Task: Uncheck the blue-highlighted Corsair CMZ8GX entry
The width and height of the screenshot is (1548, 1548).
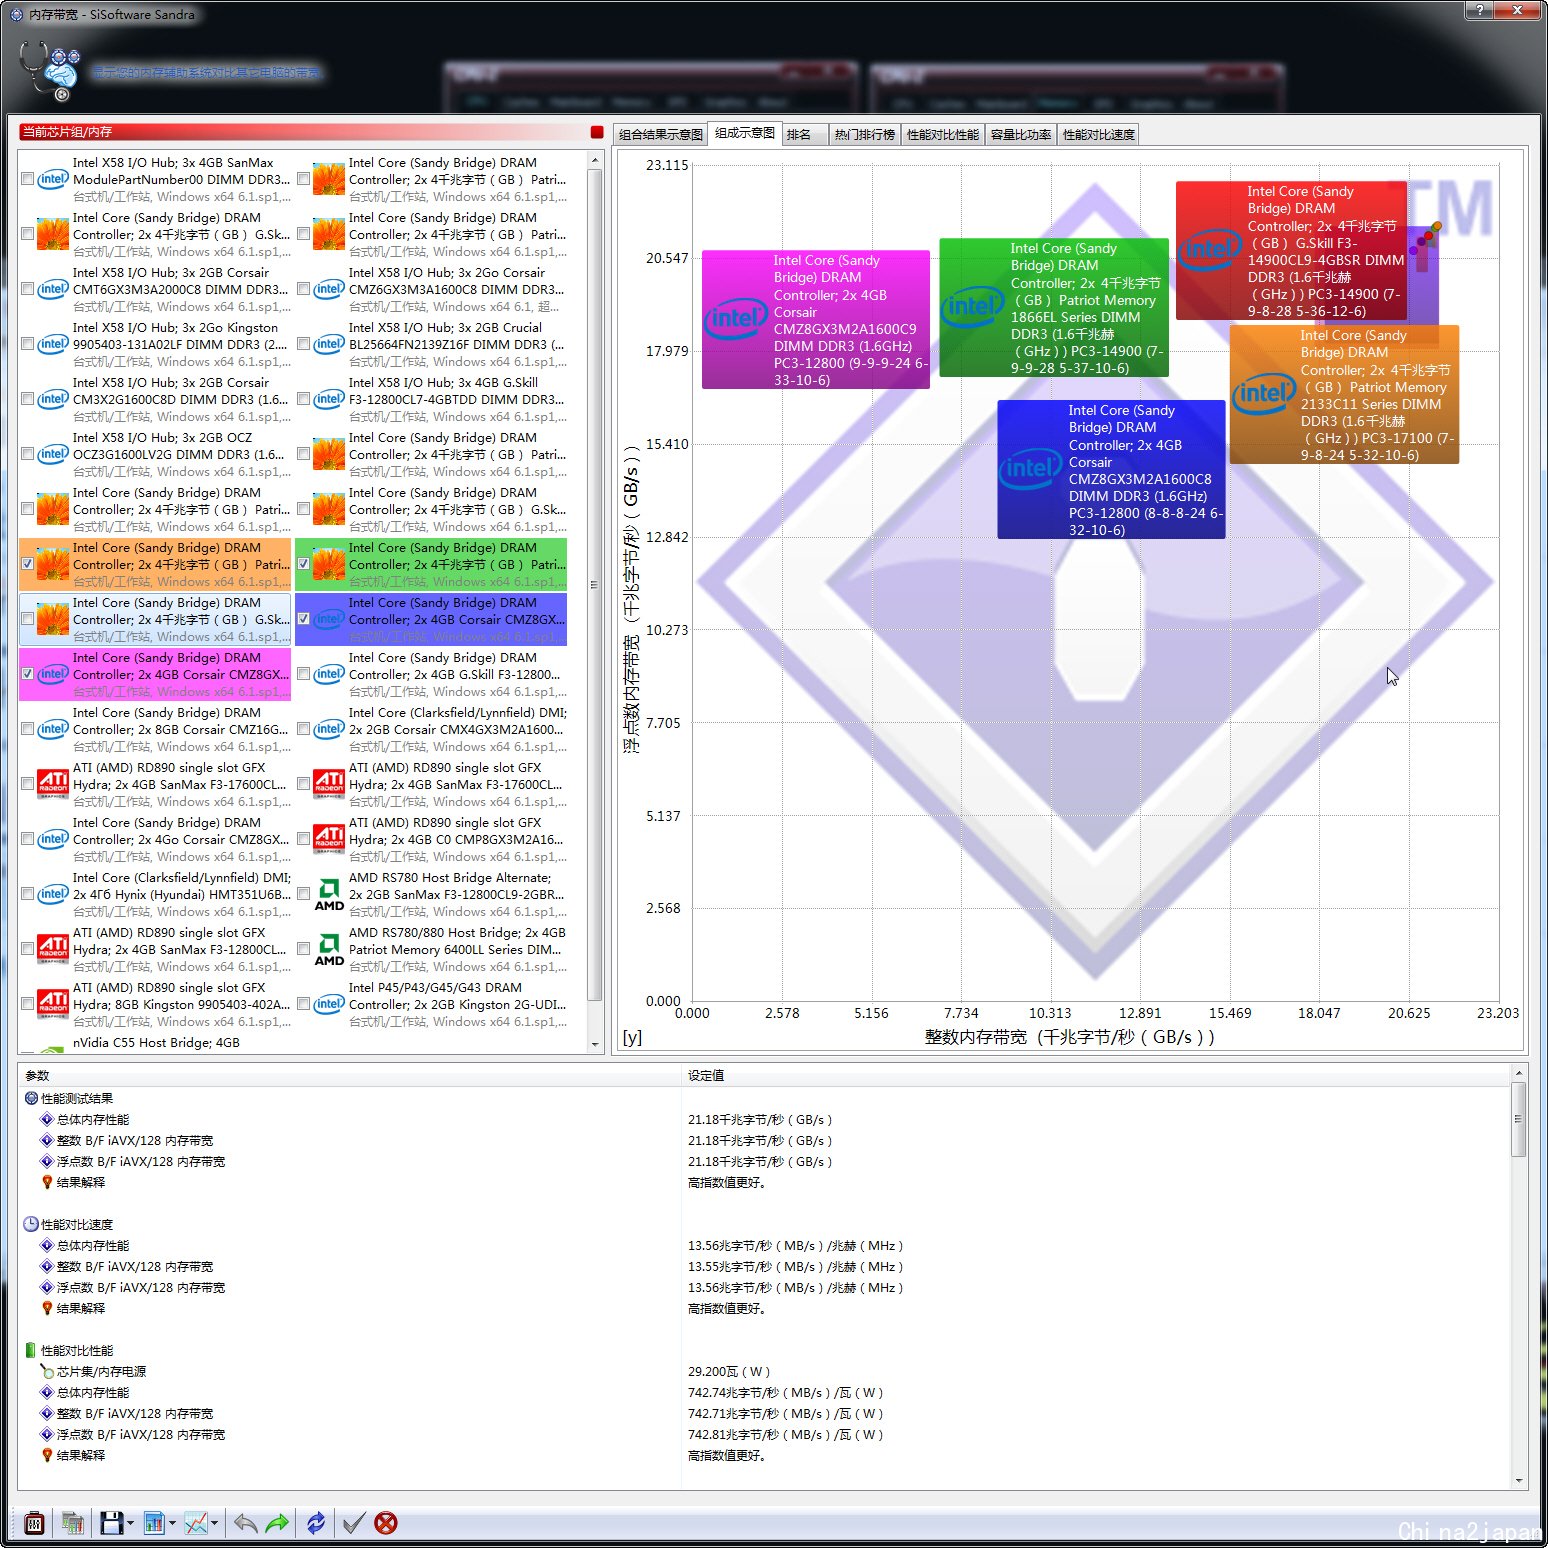Action: point(304,619)
